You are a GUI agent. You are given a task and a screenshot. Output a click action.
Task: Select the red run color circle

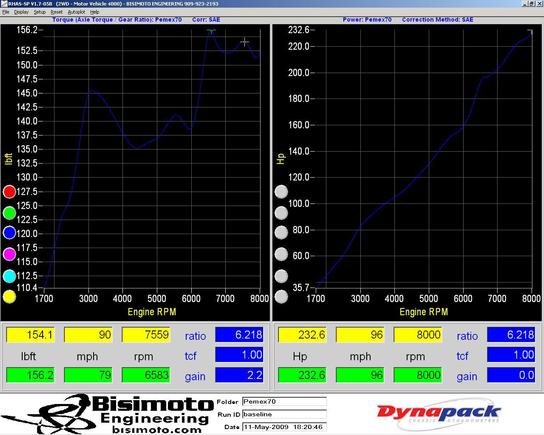(x=9, y=191)
